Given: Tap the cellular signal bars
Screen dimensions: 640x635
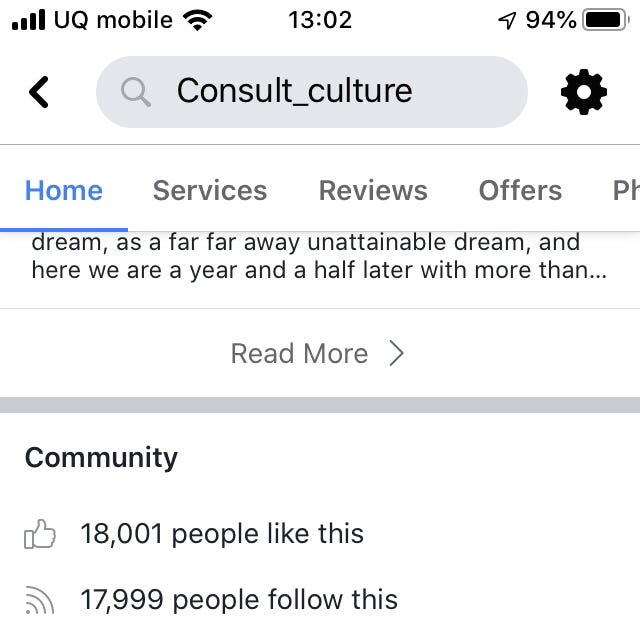Looking at the screenshot, I should click(29, 20).
